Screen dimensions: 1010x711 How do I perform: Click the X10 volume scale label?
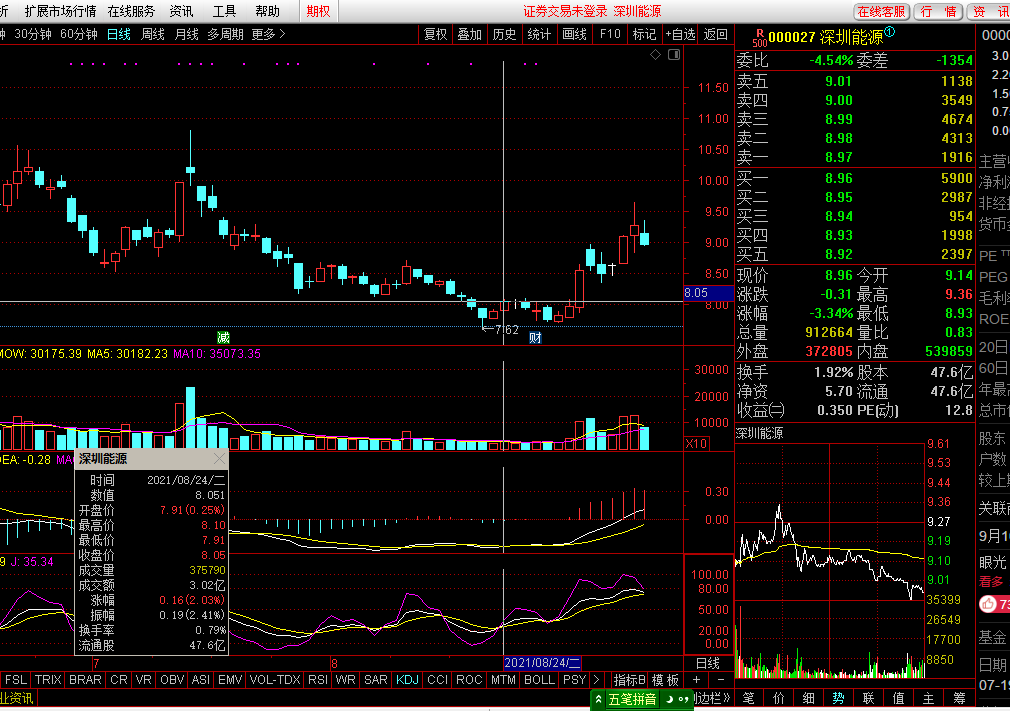[696, 443]
